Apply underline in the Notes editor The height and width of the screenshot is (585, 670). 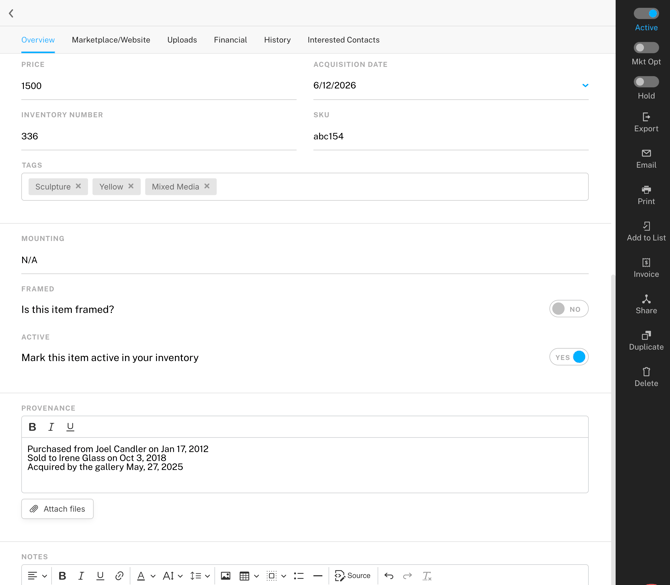(100, 576)
